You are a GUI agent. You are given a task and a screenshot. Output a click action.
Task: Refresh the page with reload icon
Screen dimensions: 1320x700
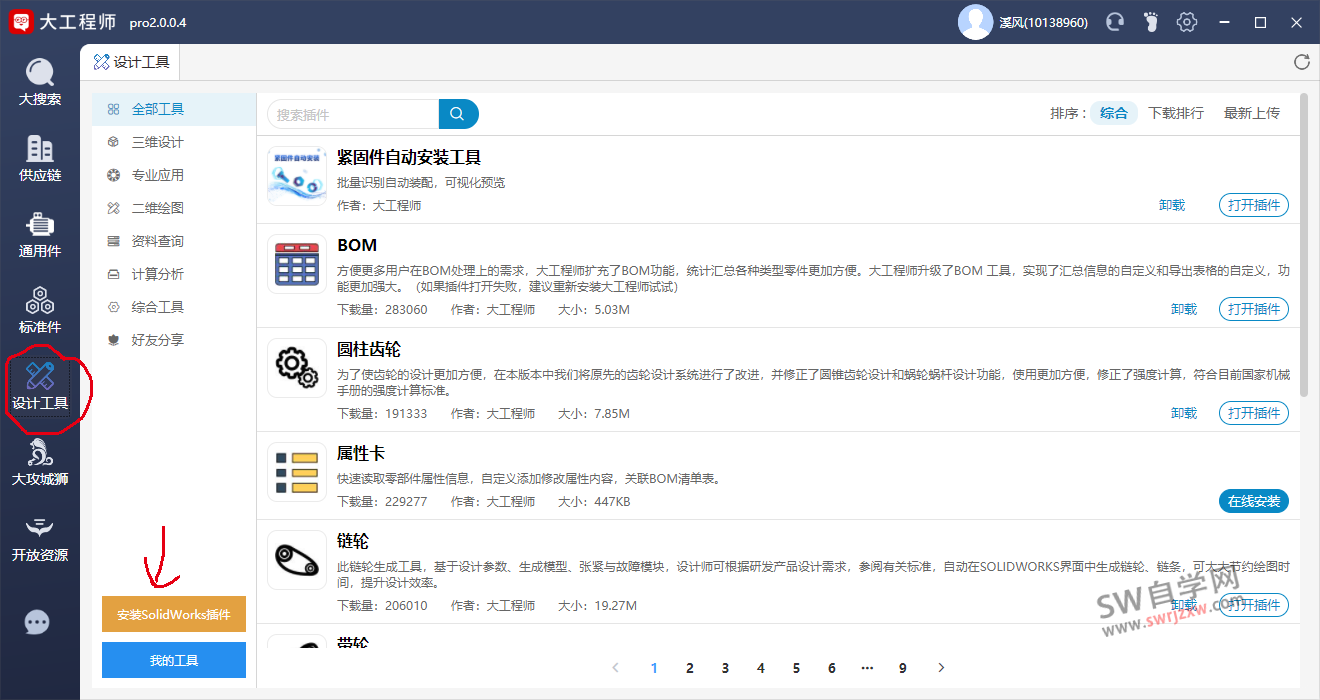[x=1301, y=62]
